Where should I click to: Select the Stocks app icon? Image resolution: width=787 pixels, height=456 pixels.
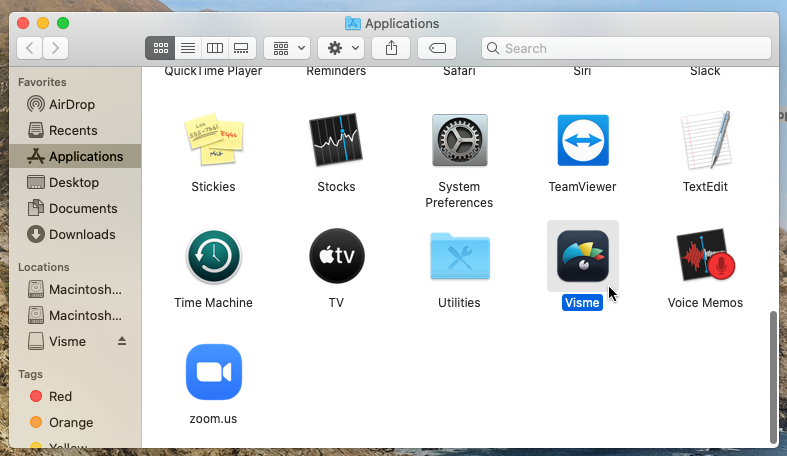point(336,140)
